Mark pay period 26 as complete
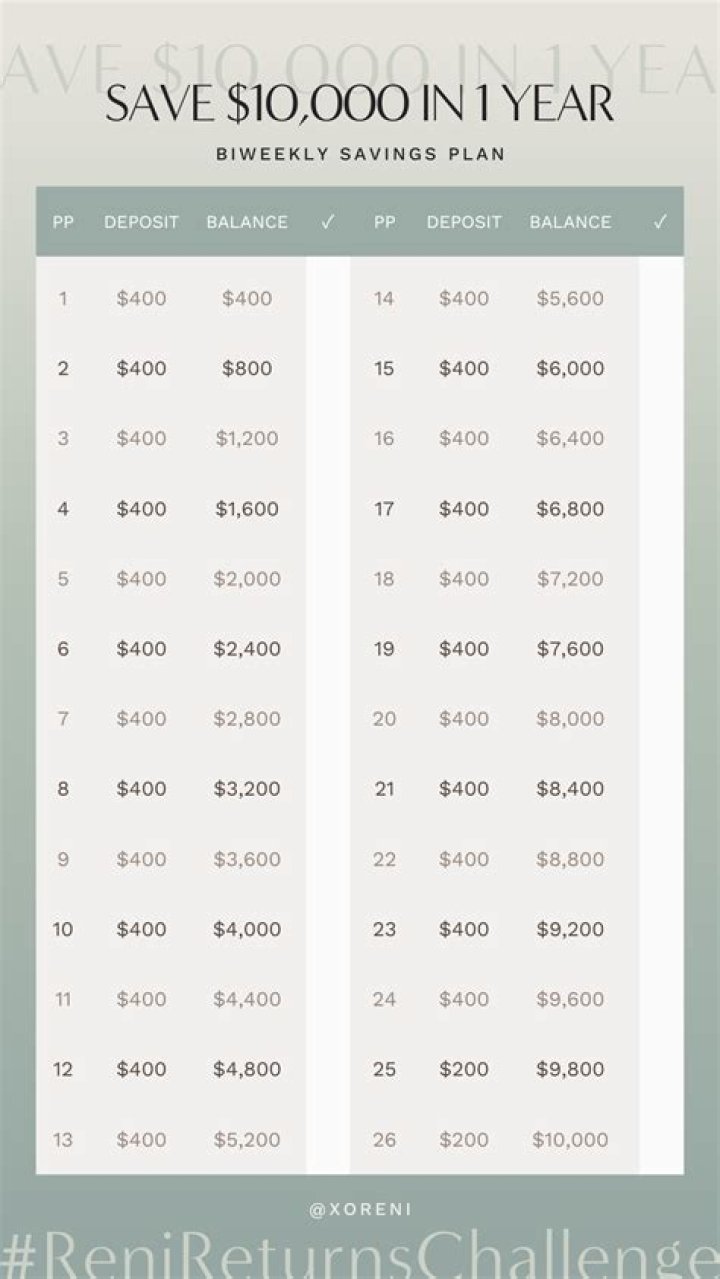The height and width of the screenshot is (1279, 720). click(x=661, y=1139)
